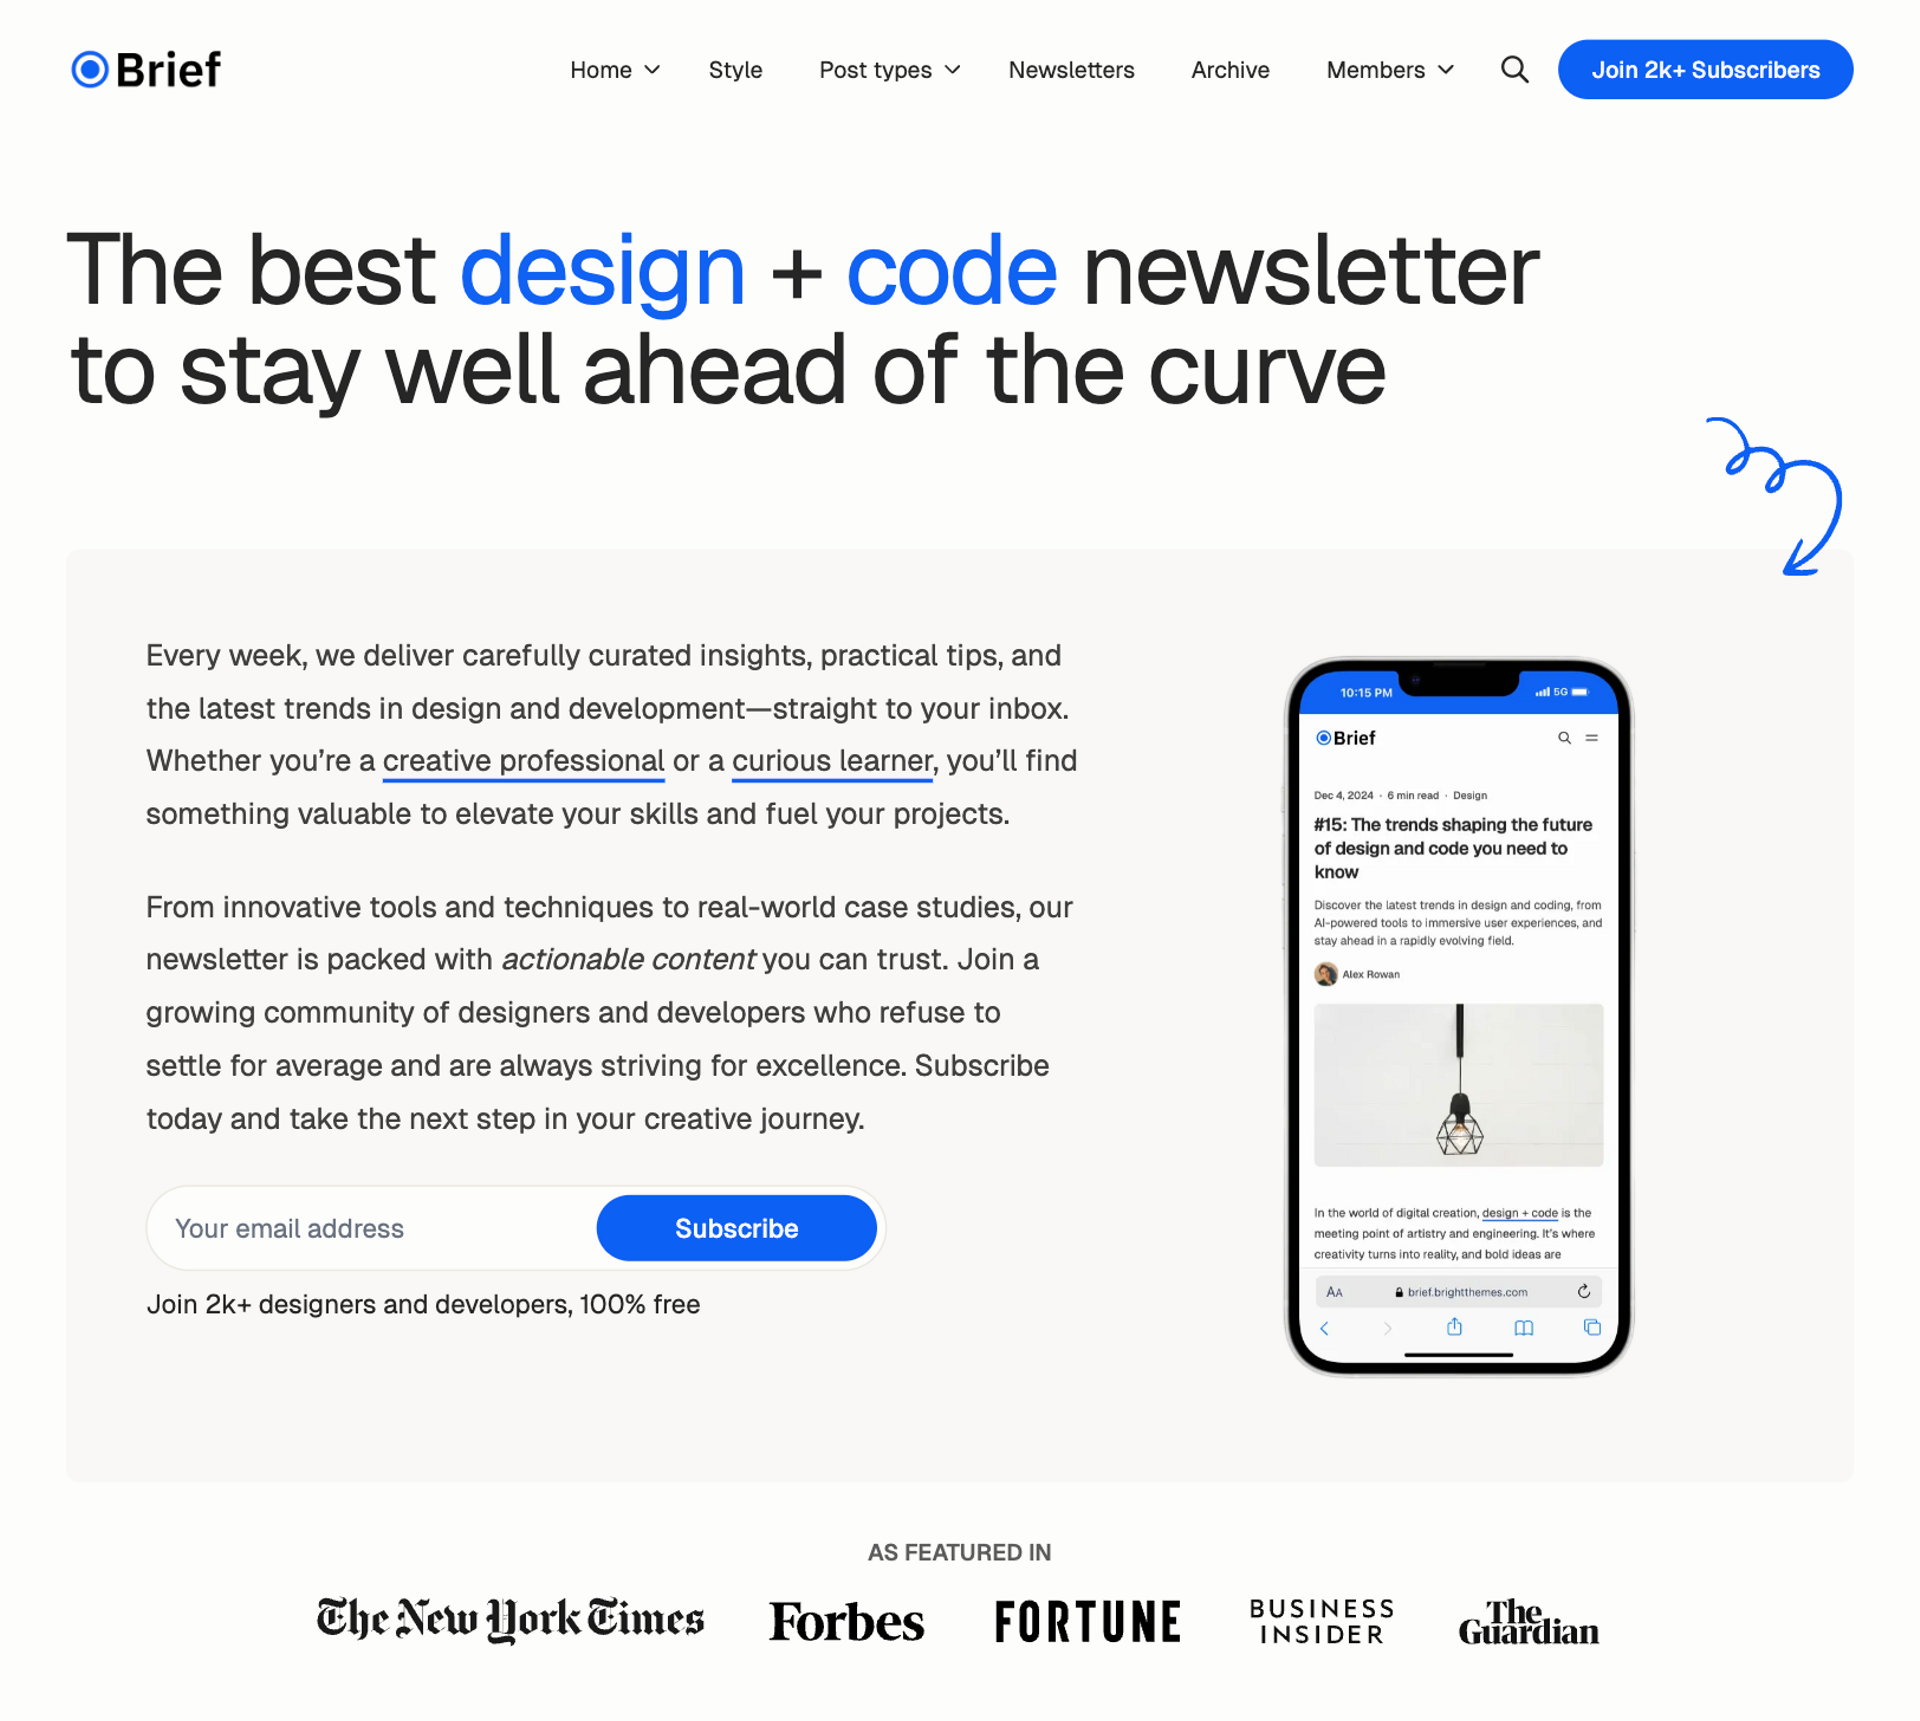Click the Newsletters tab link
This screenshot has height=1721, width=1920.
(x=1071, y=70)
